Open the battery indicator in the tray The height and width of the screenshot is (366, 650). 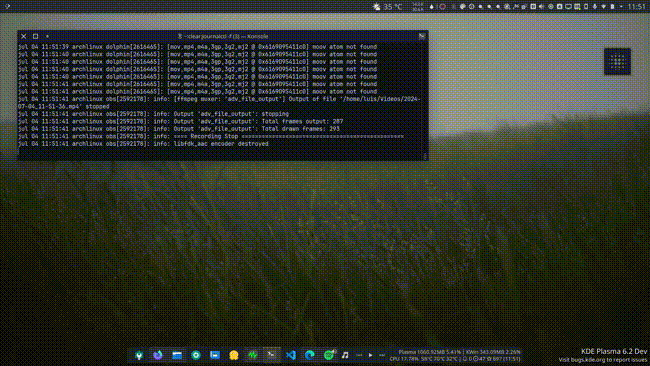[612, 7]
